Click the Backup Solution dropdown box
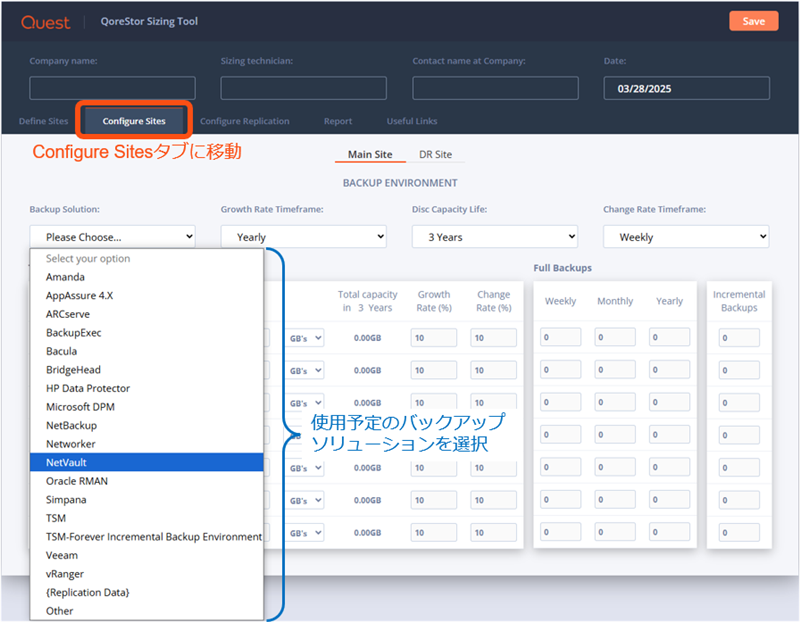Image resolution: width=800 pixels, height=622 pixels. pos(112,237)
